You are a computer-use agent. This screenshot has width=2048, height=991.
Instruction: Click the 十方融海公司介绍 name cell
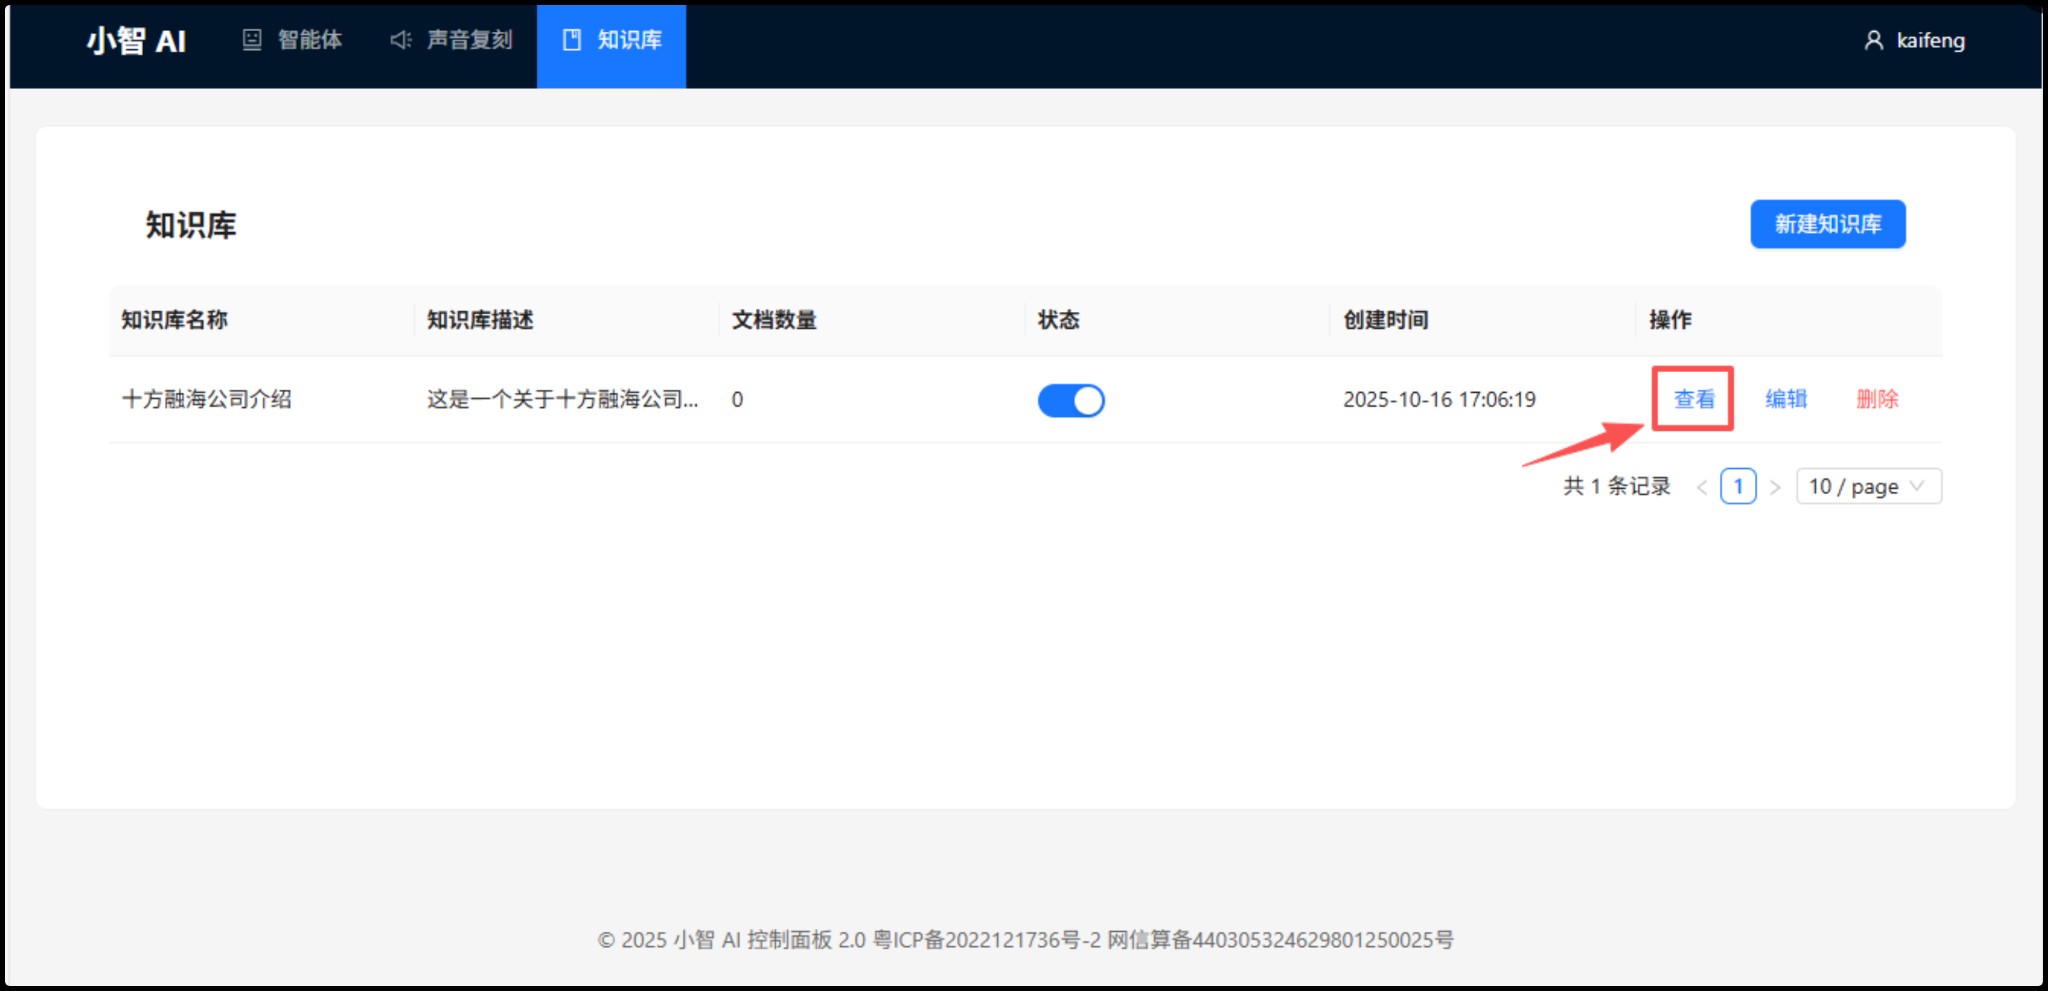[x=207, y=399]
